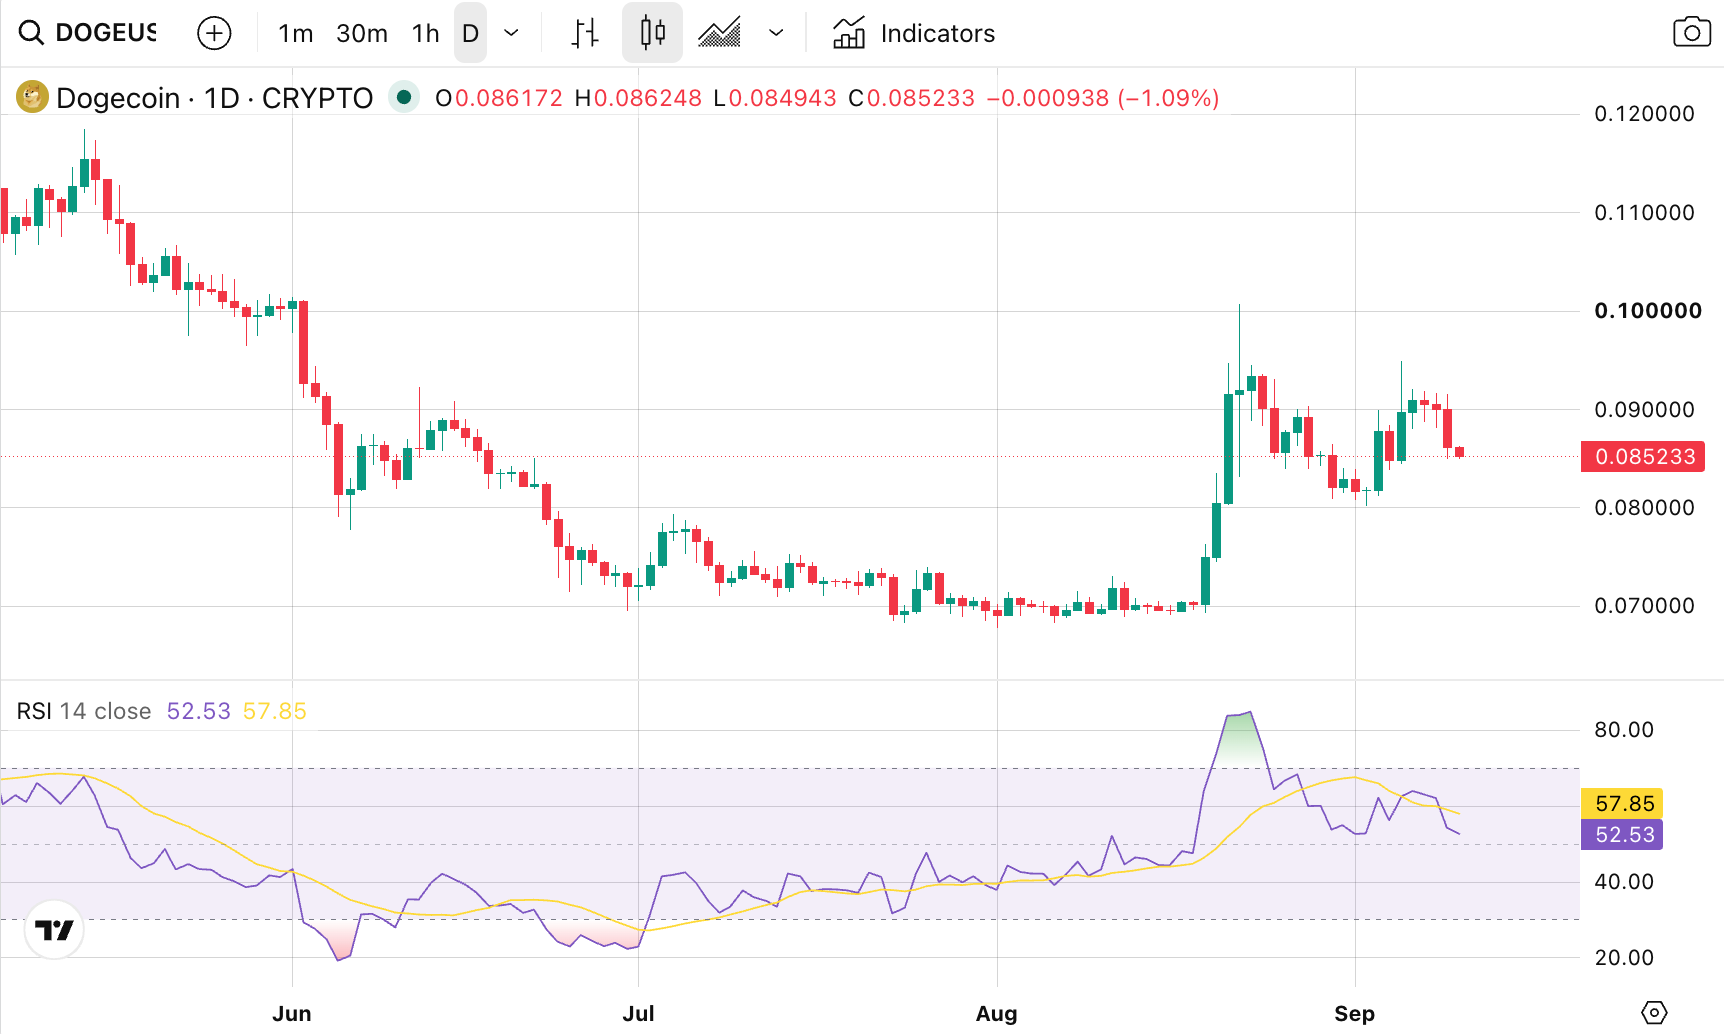The height and width of the screenshot is (1034, 1724).
Task: Click the red current price label 0.085233
Action: pos(1643,456)
